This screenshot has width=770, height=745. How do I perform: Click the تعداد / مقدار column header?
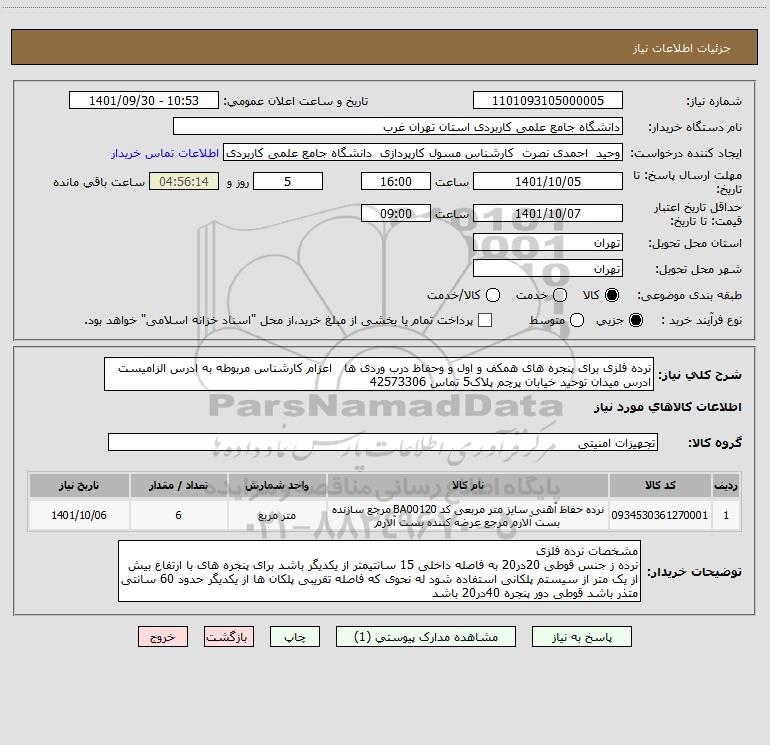[178, 485]
